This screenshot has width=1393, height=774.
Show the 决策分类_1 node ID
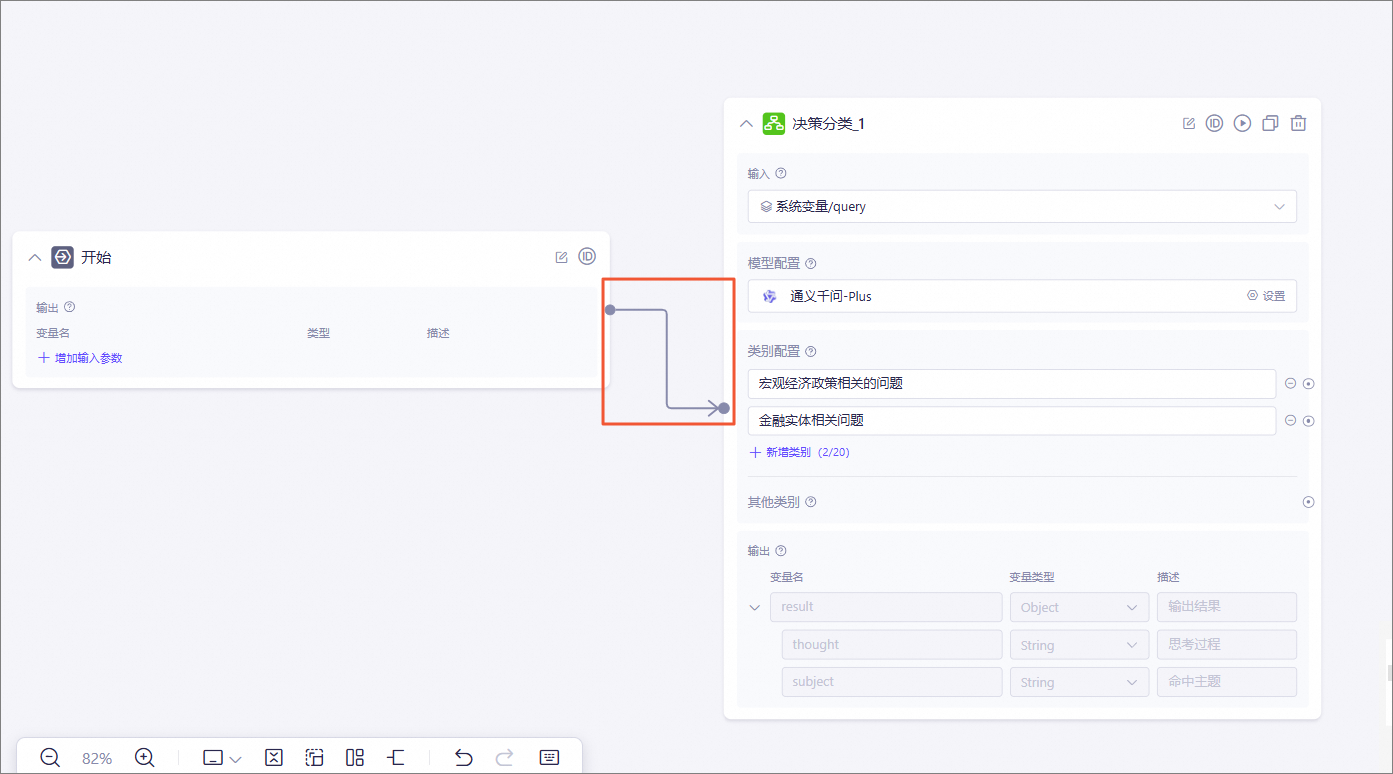tap(1214, 124)
